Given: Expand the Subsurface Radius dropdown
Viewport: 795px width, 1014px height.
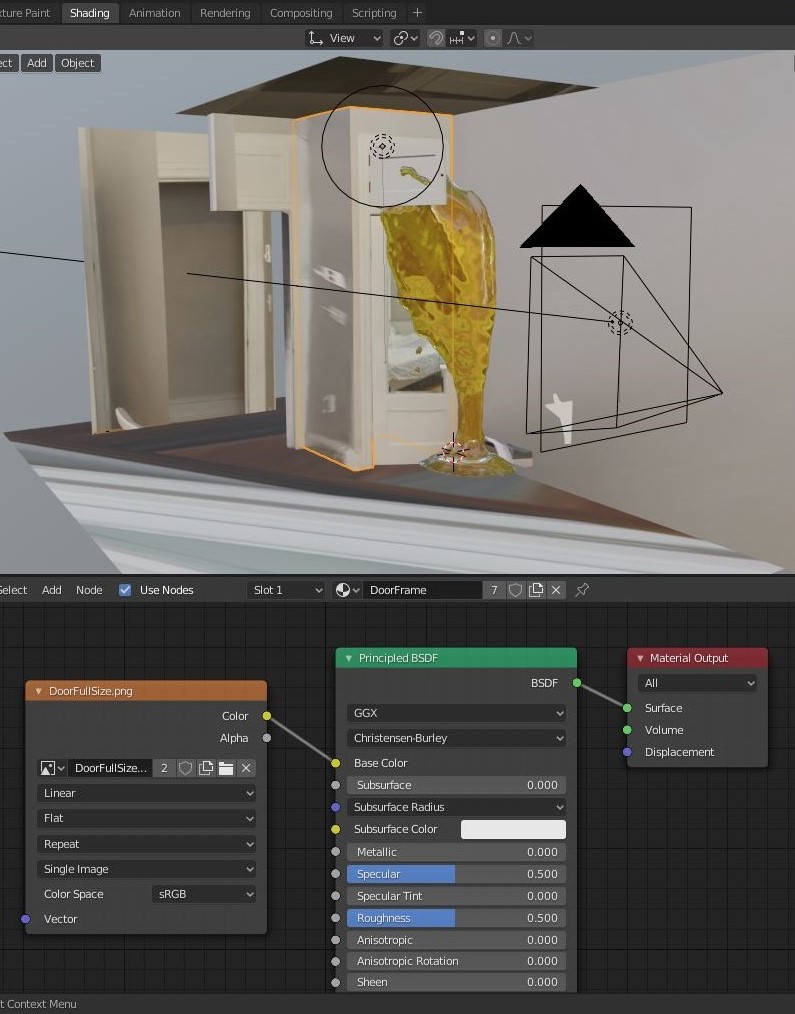Looking at the screenshot, I should tap(456, 807).
